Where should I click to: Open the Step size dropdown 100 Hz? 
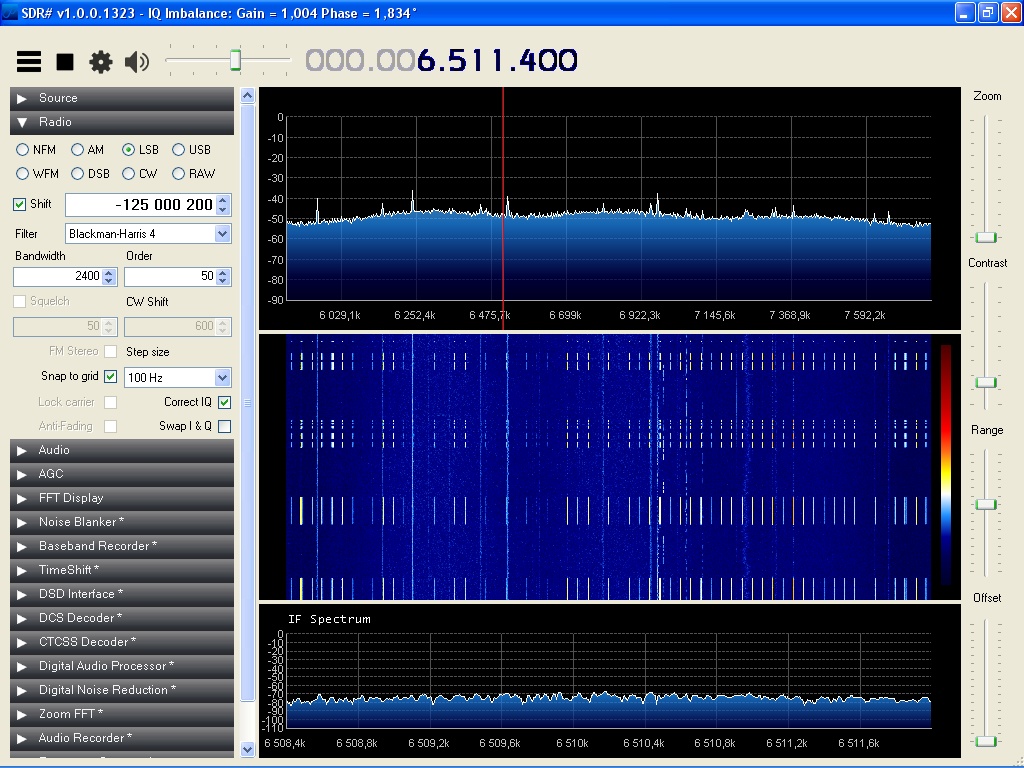(178, 377)
